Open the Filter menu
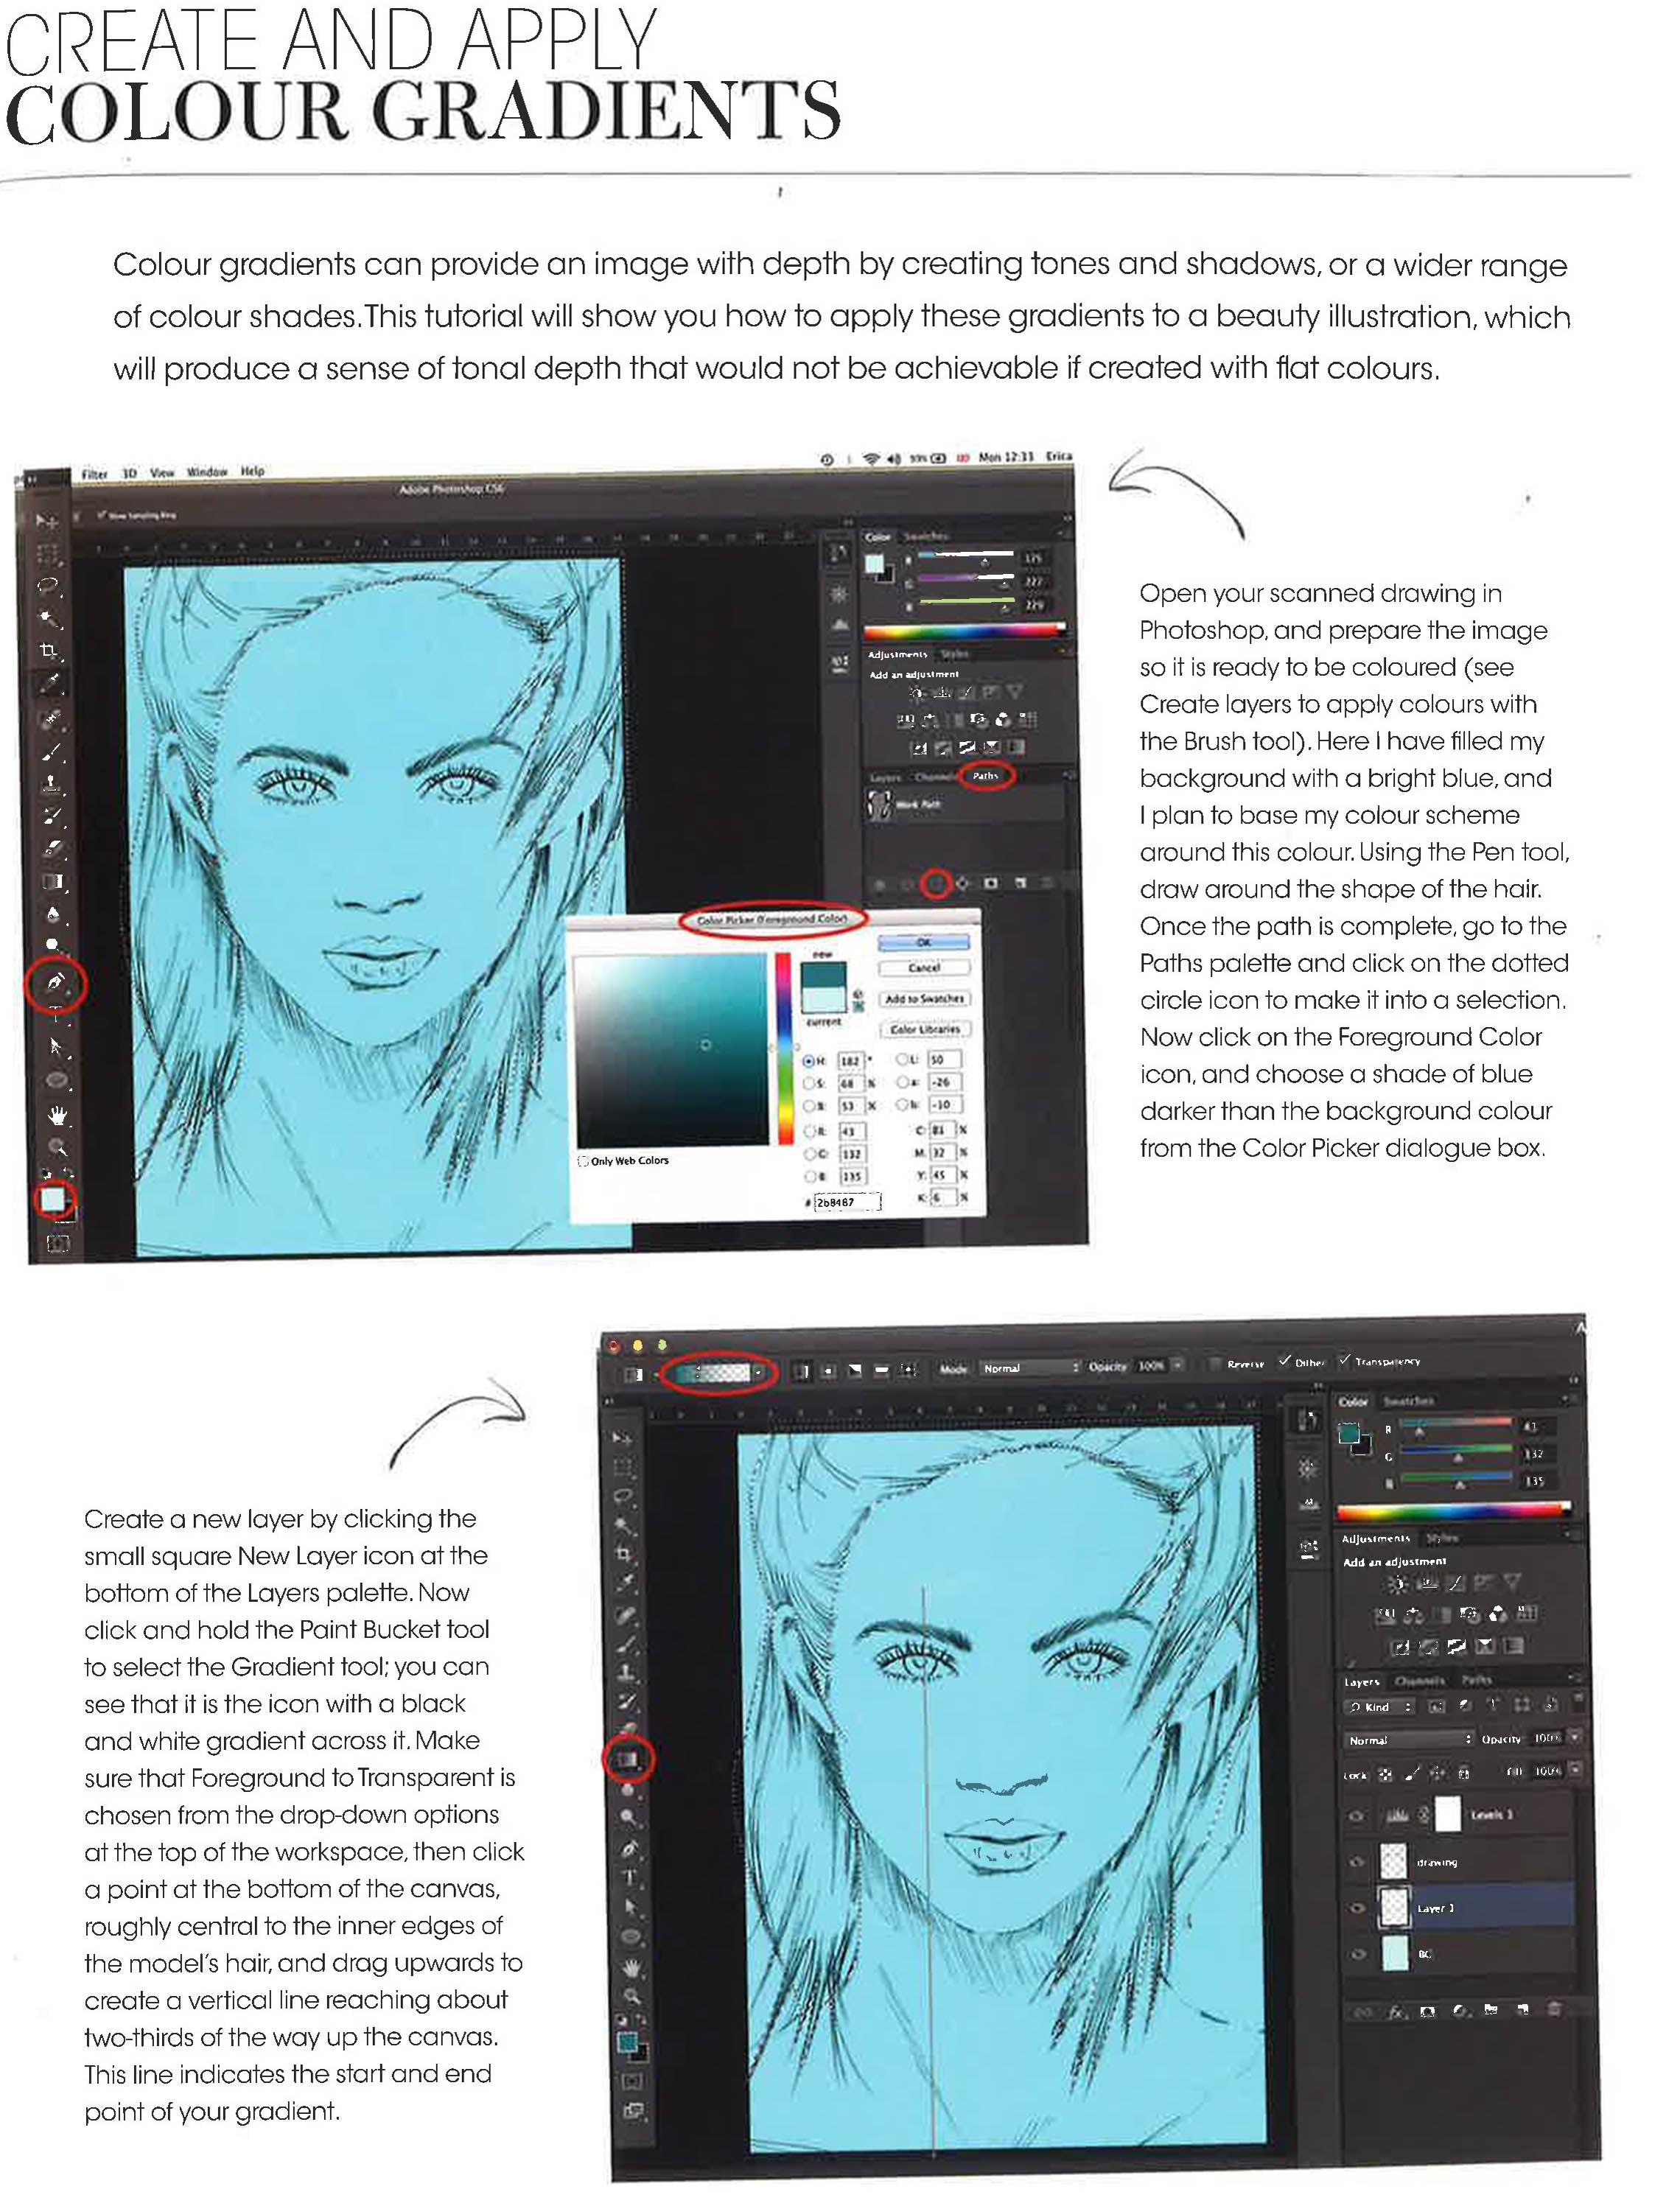 coord(95,472)
